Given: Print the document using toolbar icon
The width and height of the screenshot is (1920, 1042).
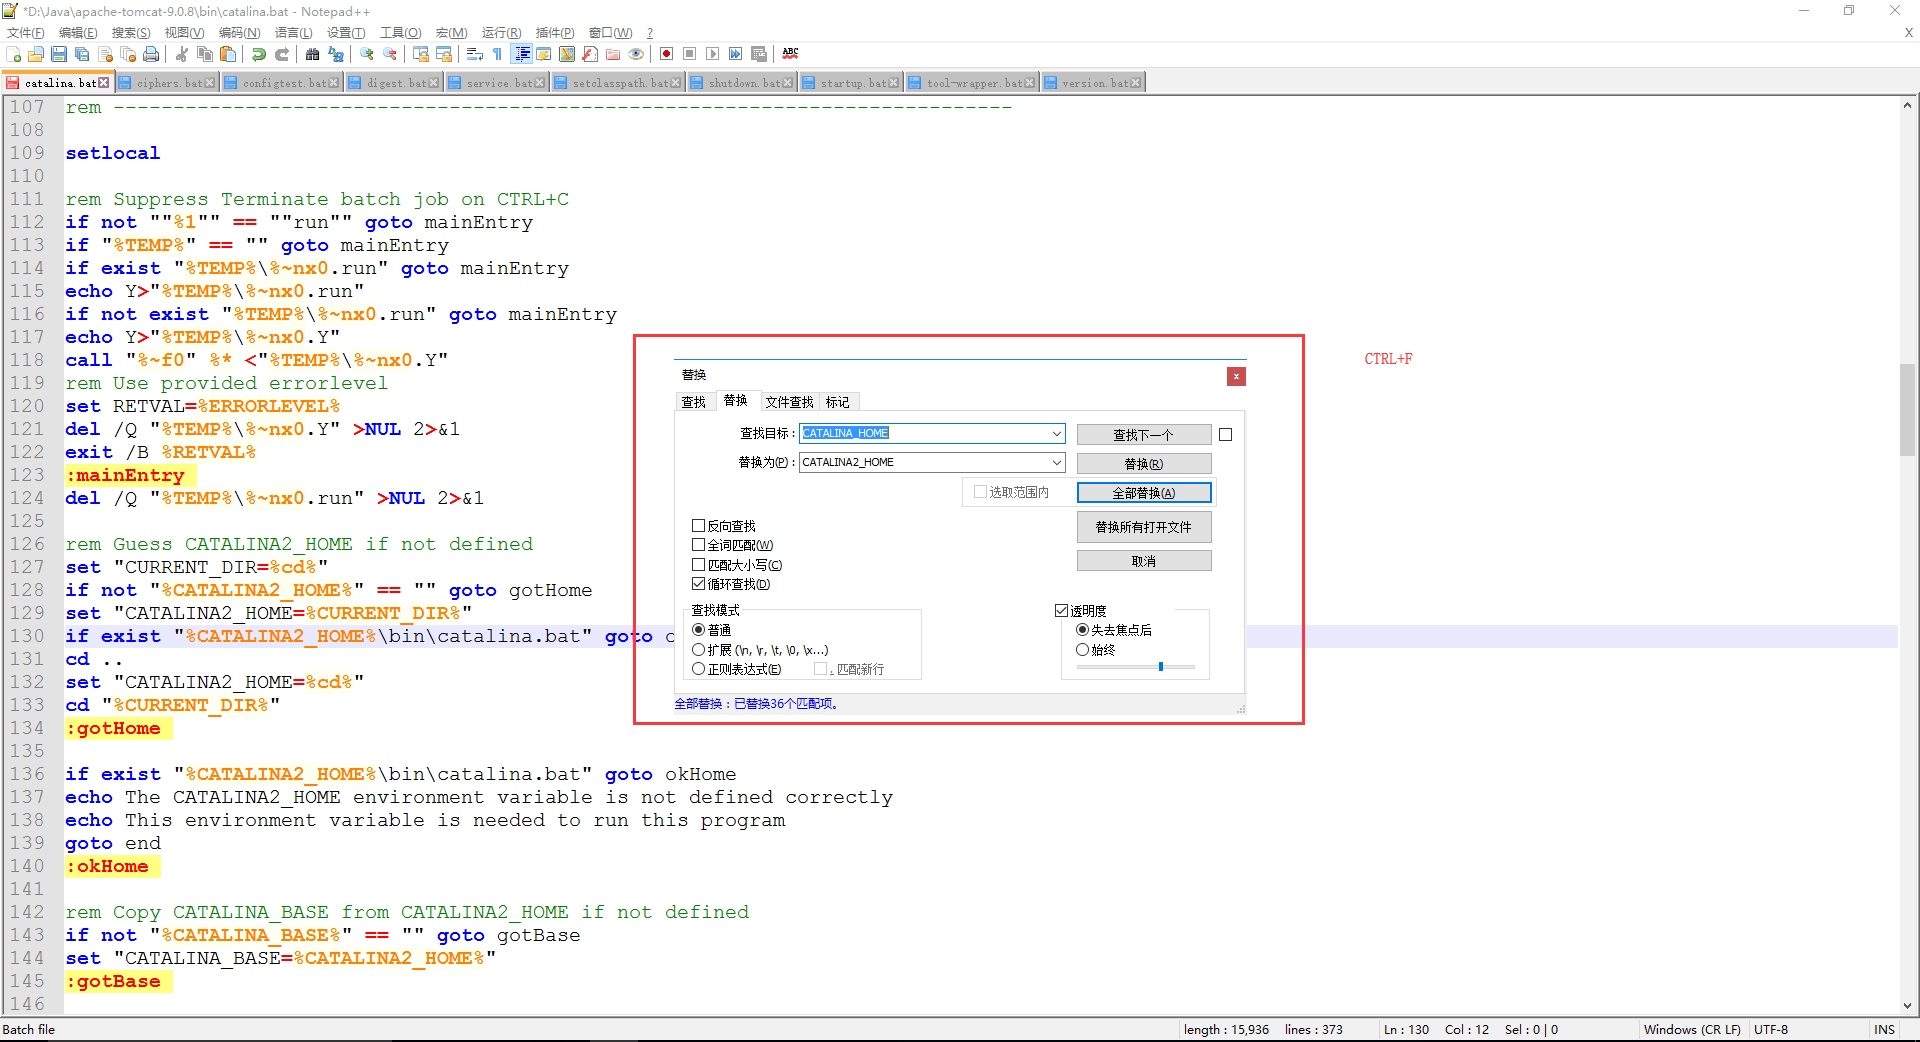Looking at the screenshot, I should point(151,54).
